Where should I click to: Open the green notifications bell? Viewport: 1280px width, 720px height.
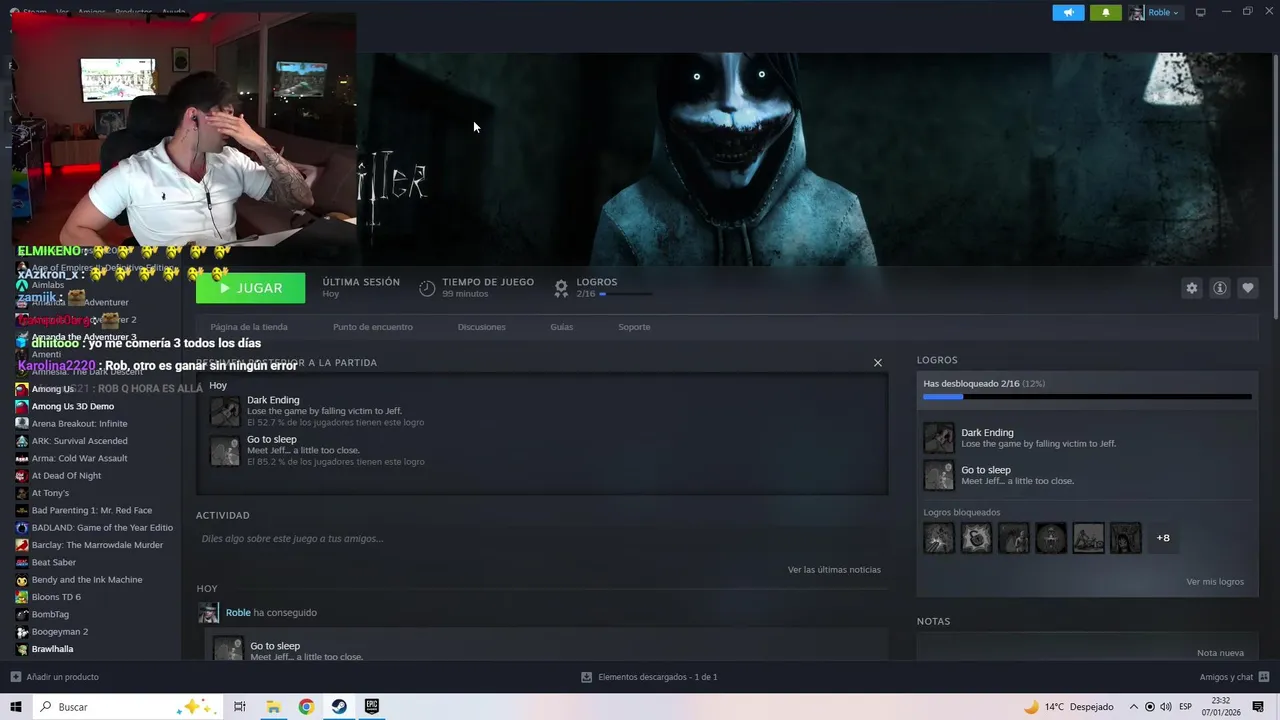click(x=1105, y=12)
